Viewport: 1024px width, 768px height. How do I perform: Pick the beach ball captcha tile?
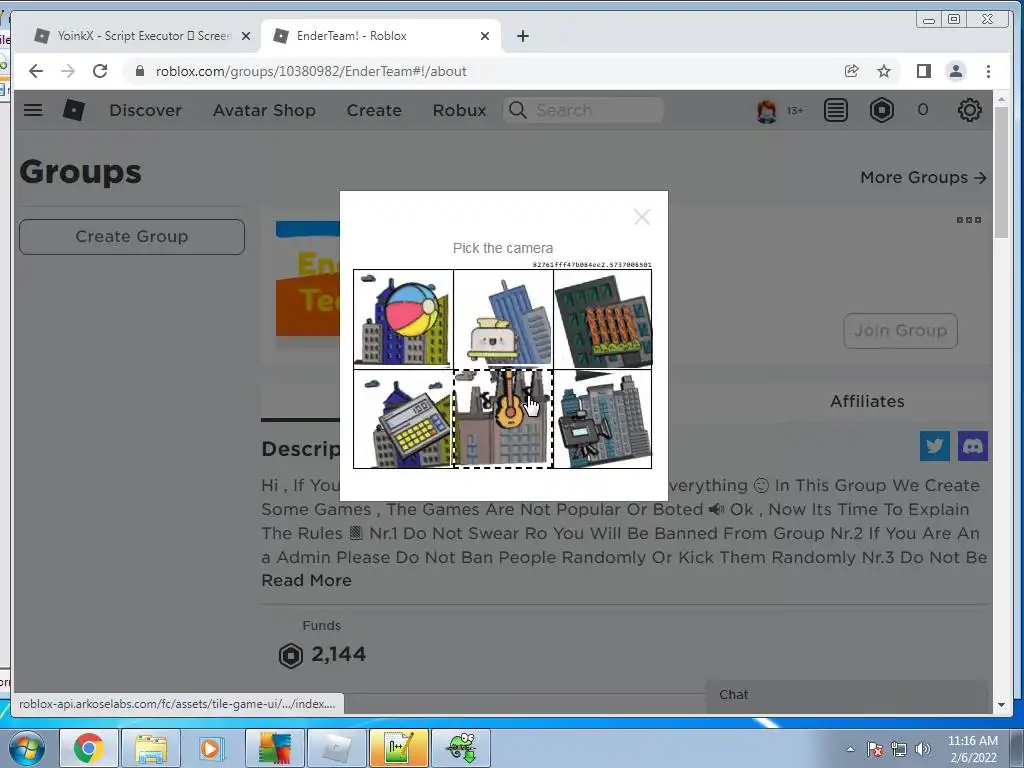404,319
